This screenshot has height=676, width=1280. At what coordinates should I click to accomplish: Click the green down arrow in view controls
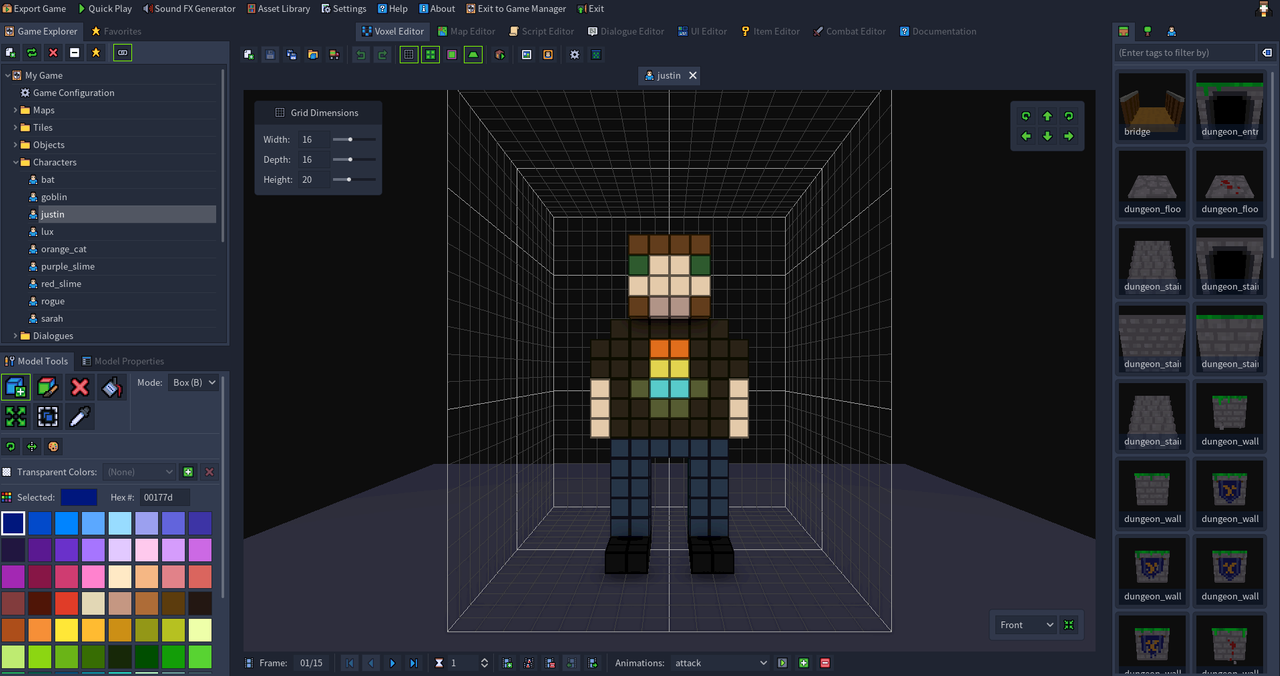(x=1047, y=136)
